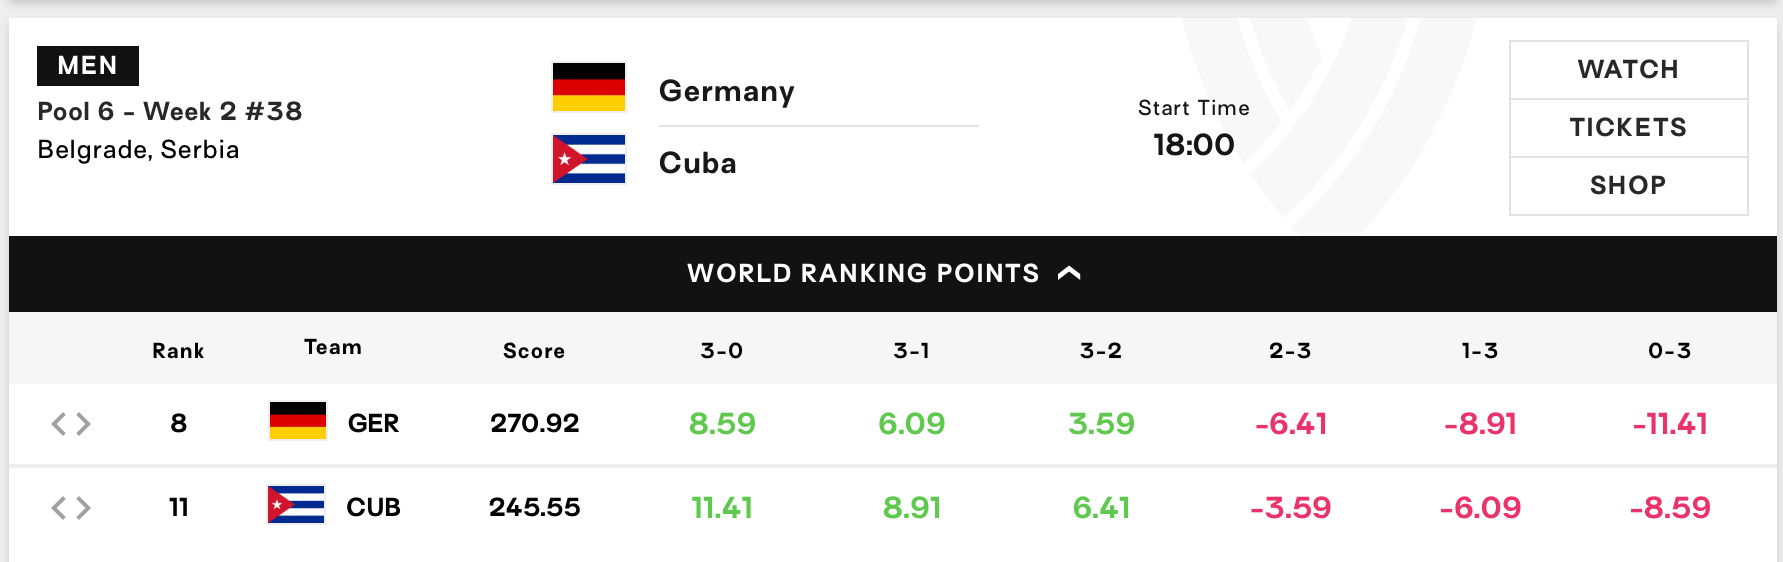
Task: Open the SHOP option
Action: [x=1628, y=185]
